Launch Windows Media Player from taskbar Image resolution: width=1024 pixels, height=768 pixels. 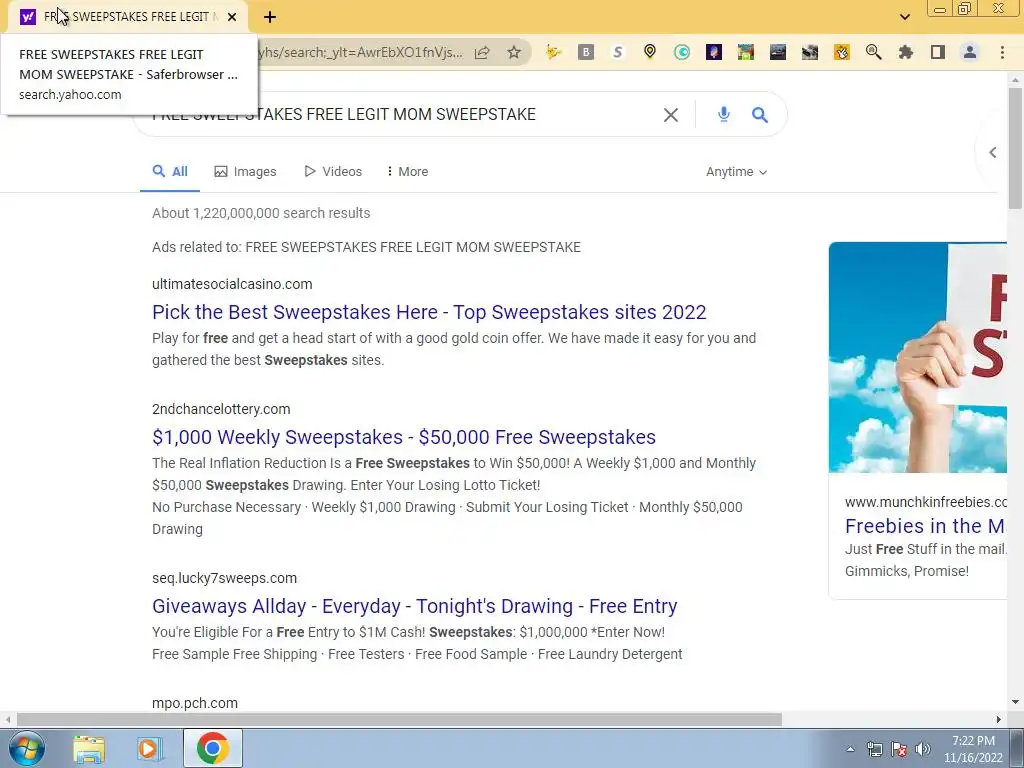click(x=149, y=748)
